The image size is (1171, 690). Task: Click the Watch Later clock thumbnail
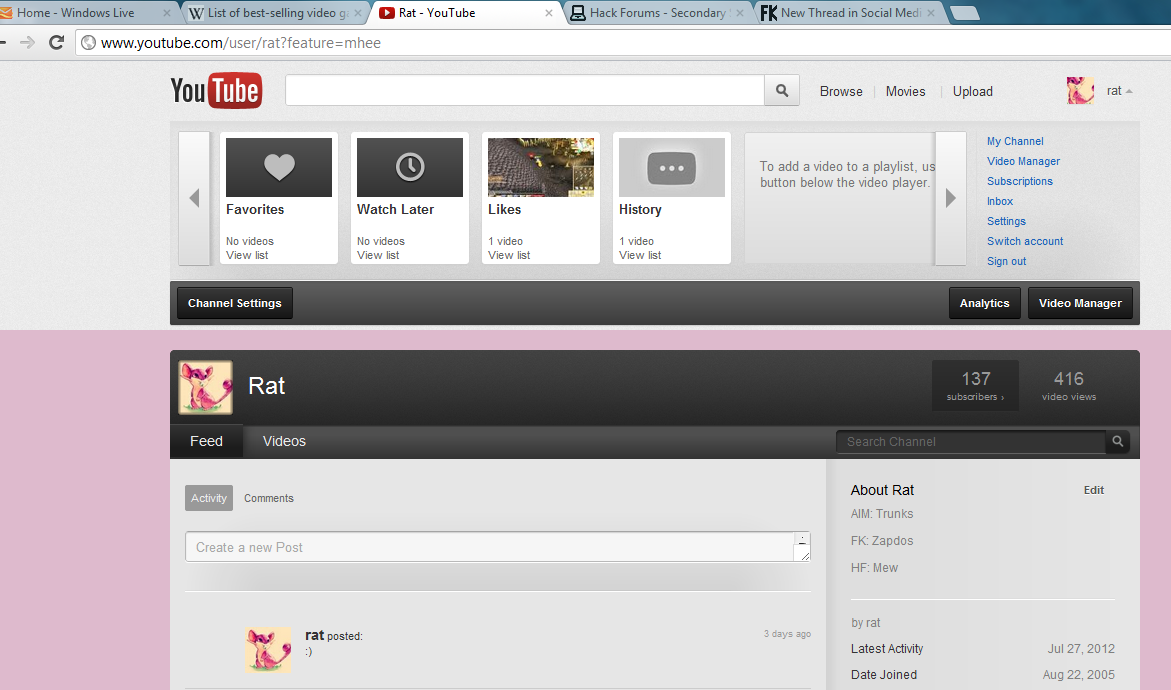point(410,167)
